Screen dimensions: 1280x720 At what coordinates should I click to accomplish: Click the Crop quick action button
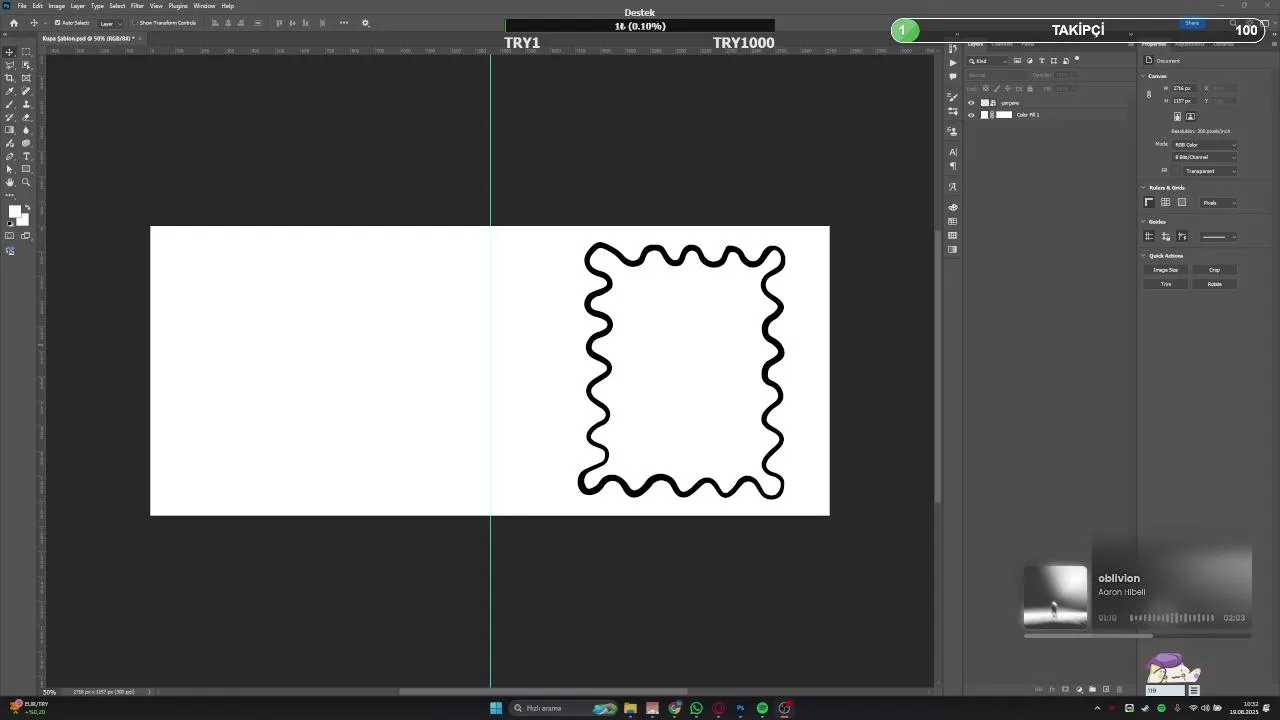pos(1214,270)
